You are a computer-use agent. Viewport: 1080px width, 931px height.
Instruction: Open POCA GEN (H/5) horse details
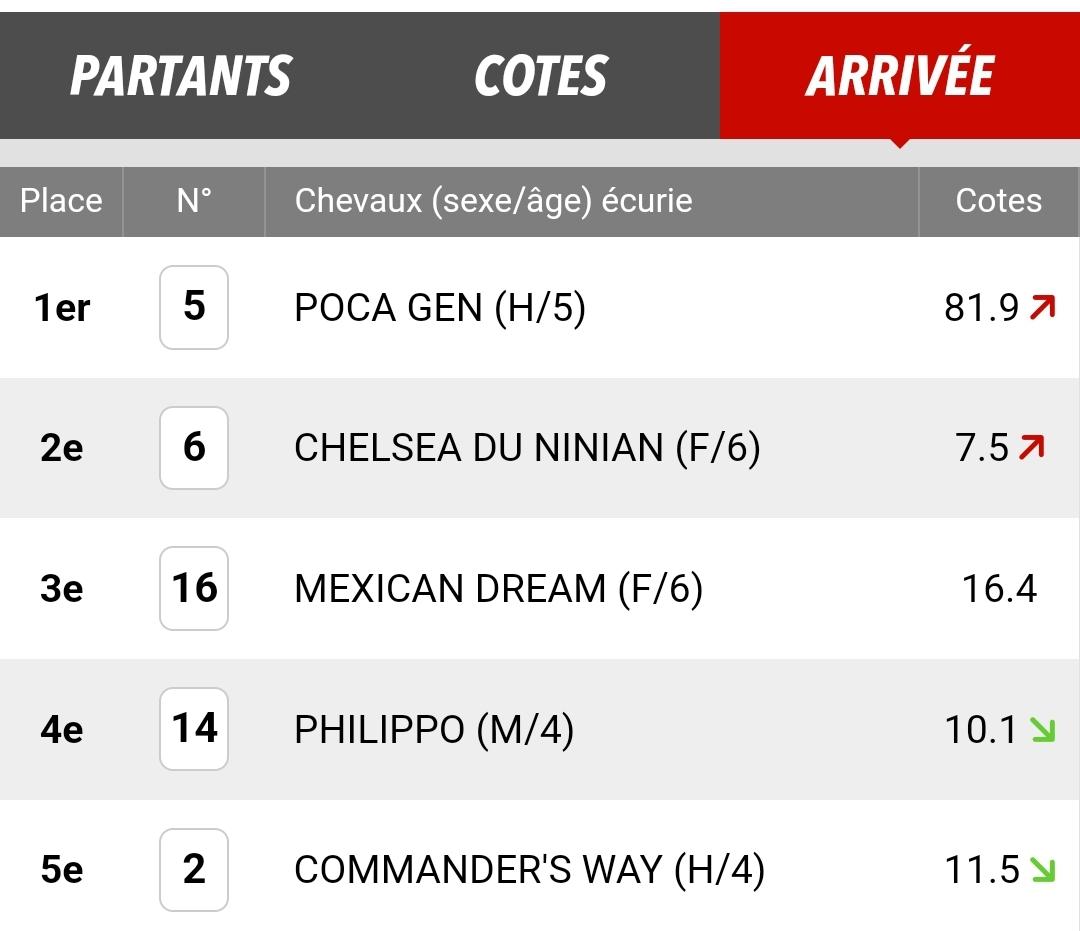click(x=439, y=307)
